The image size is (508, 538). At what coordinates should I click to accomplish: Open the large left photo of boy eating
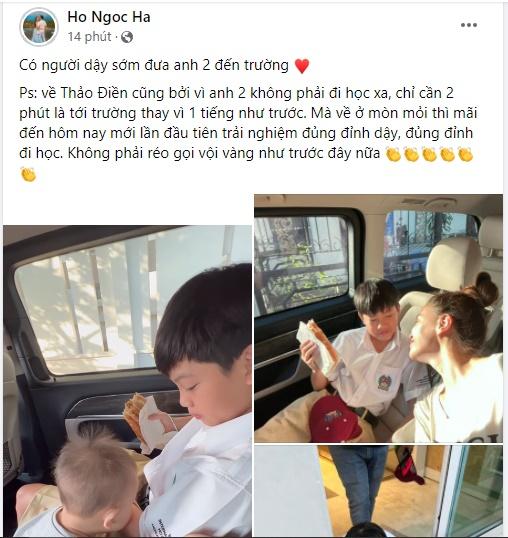(x=127, y=380)
